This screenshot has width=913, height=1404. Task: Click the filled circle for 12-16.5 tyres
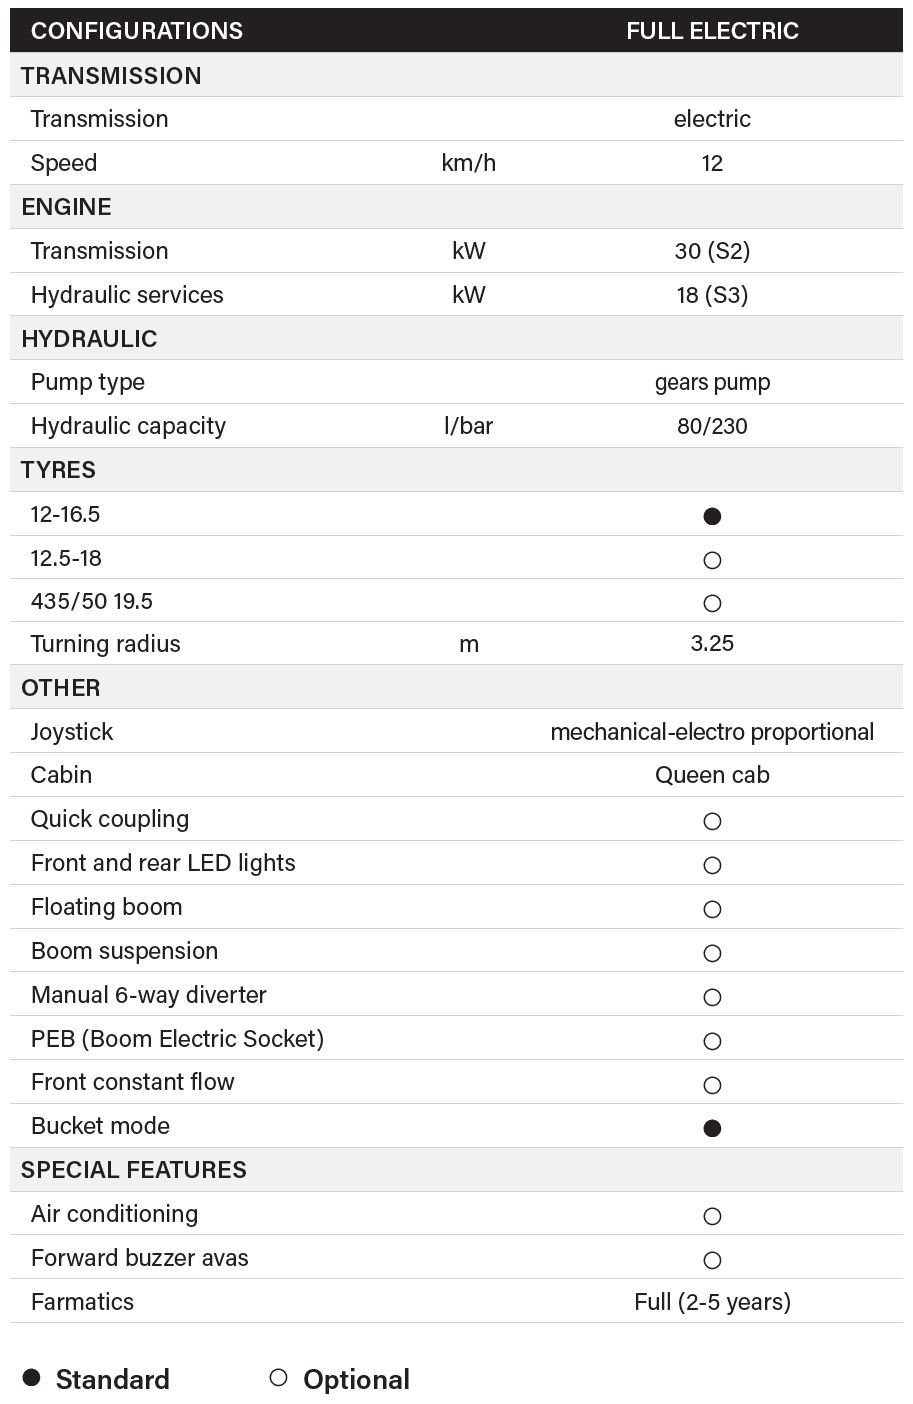712,516
